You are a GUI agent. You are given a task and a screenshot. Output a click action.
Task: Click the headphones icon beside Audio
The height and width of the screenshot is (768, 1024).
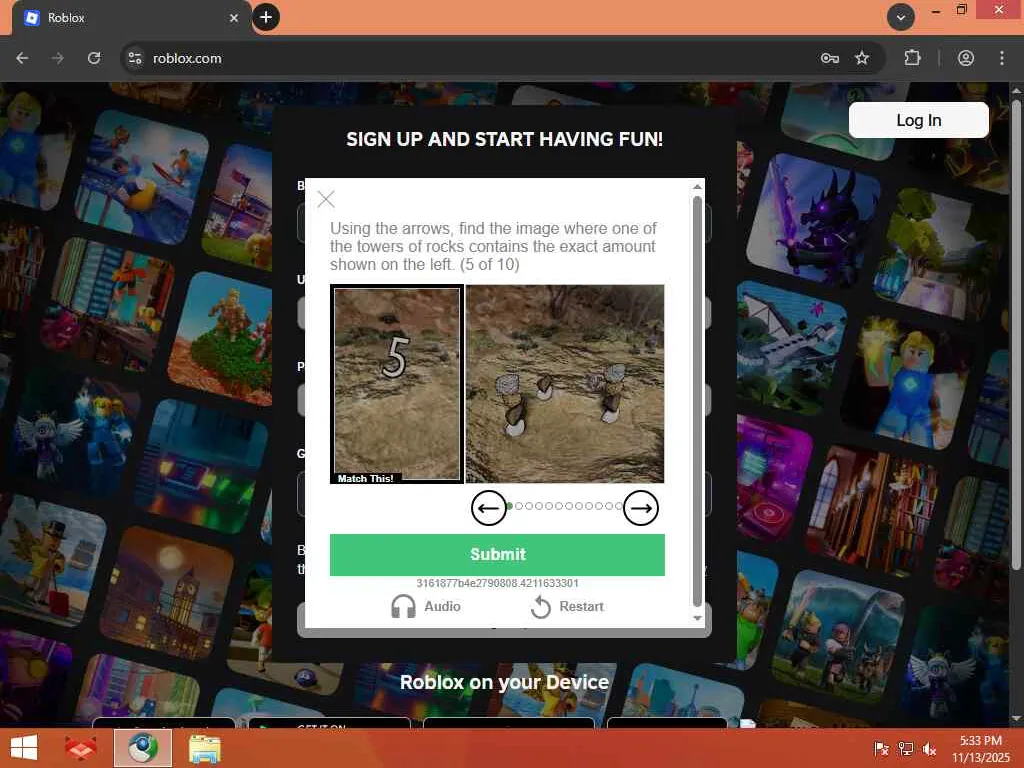403,607
